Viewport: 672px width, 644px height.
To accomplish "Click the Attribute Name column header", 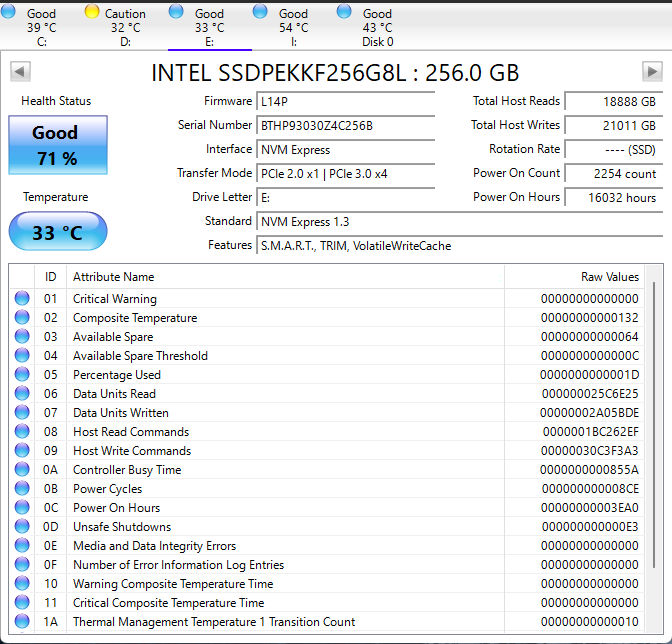I will pos(285,277).
